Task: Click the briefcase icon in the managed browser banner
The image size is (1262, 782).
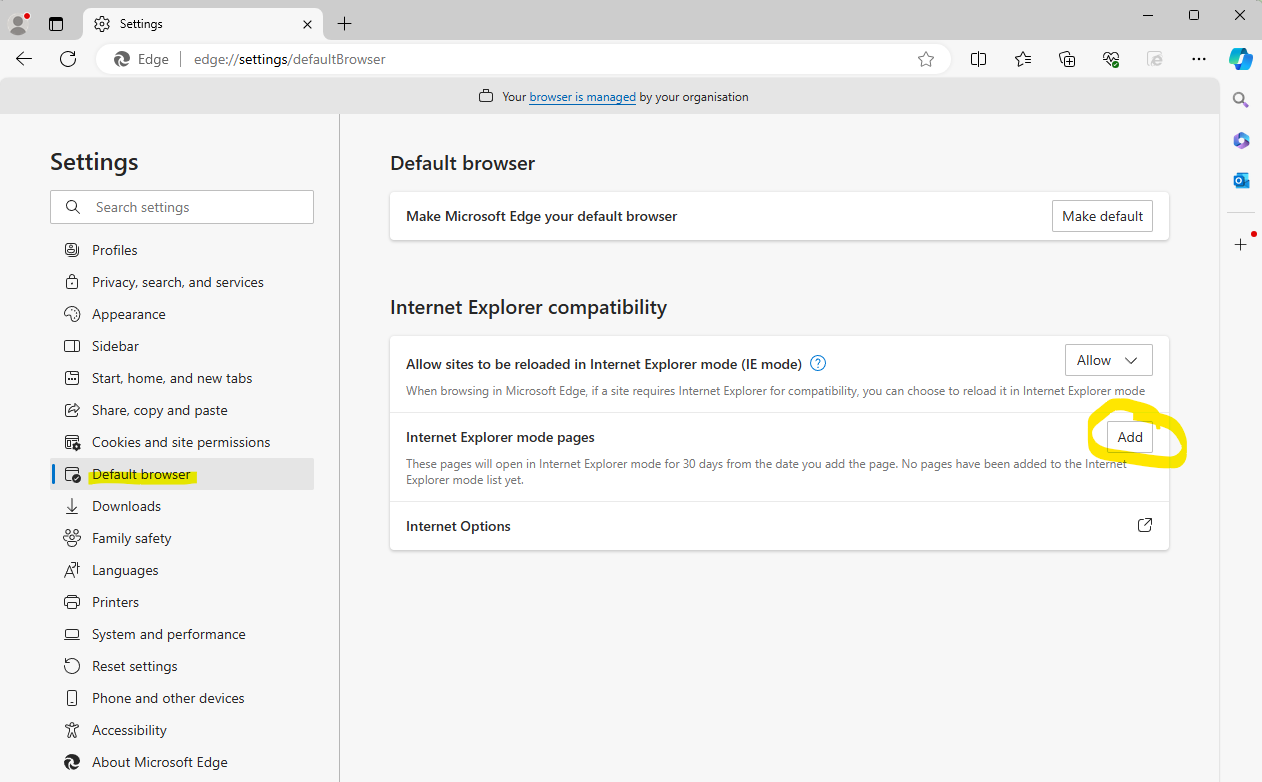Action: click(486, 97)
